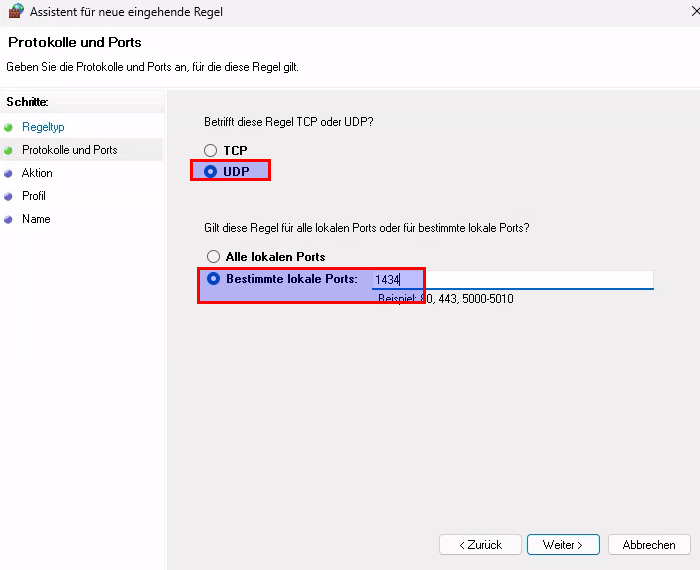Click the Protokolle und Ports page heading
The height and width of the screenshot is (570, 700).
tap(74, 42)
